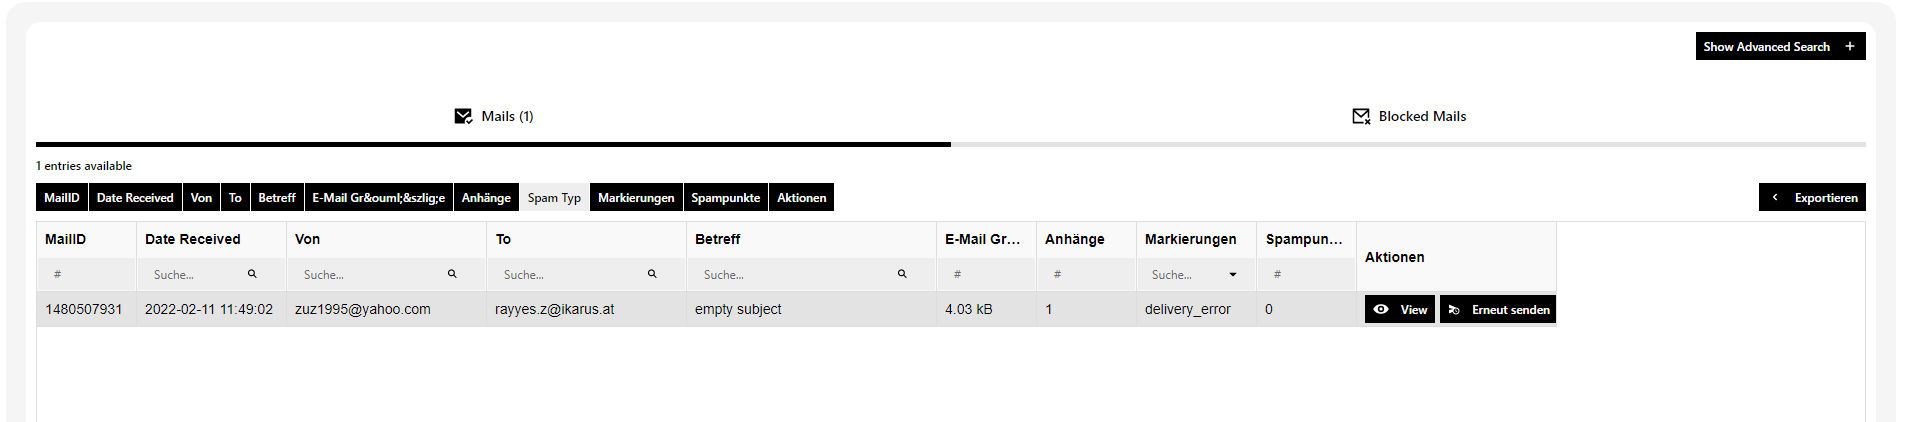Toggle the Spam Typ column visibility

tap(554, 197)
